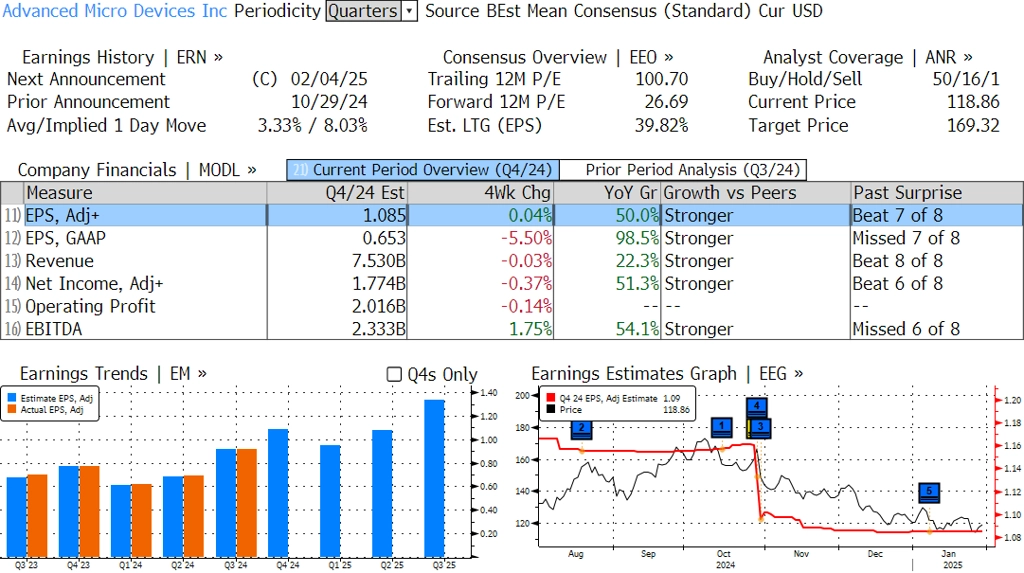Click EPS GAAP 4Wk change -5.50%
Viewport: 1024px width, 573px height.
click(526, 238)
